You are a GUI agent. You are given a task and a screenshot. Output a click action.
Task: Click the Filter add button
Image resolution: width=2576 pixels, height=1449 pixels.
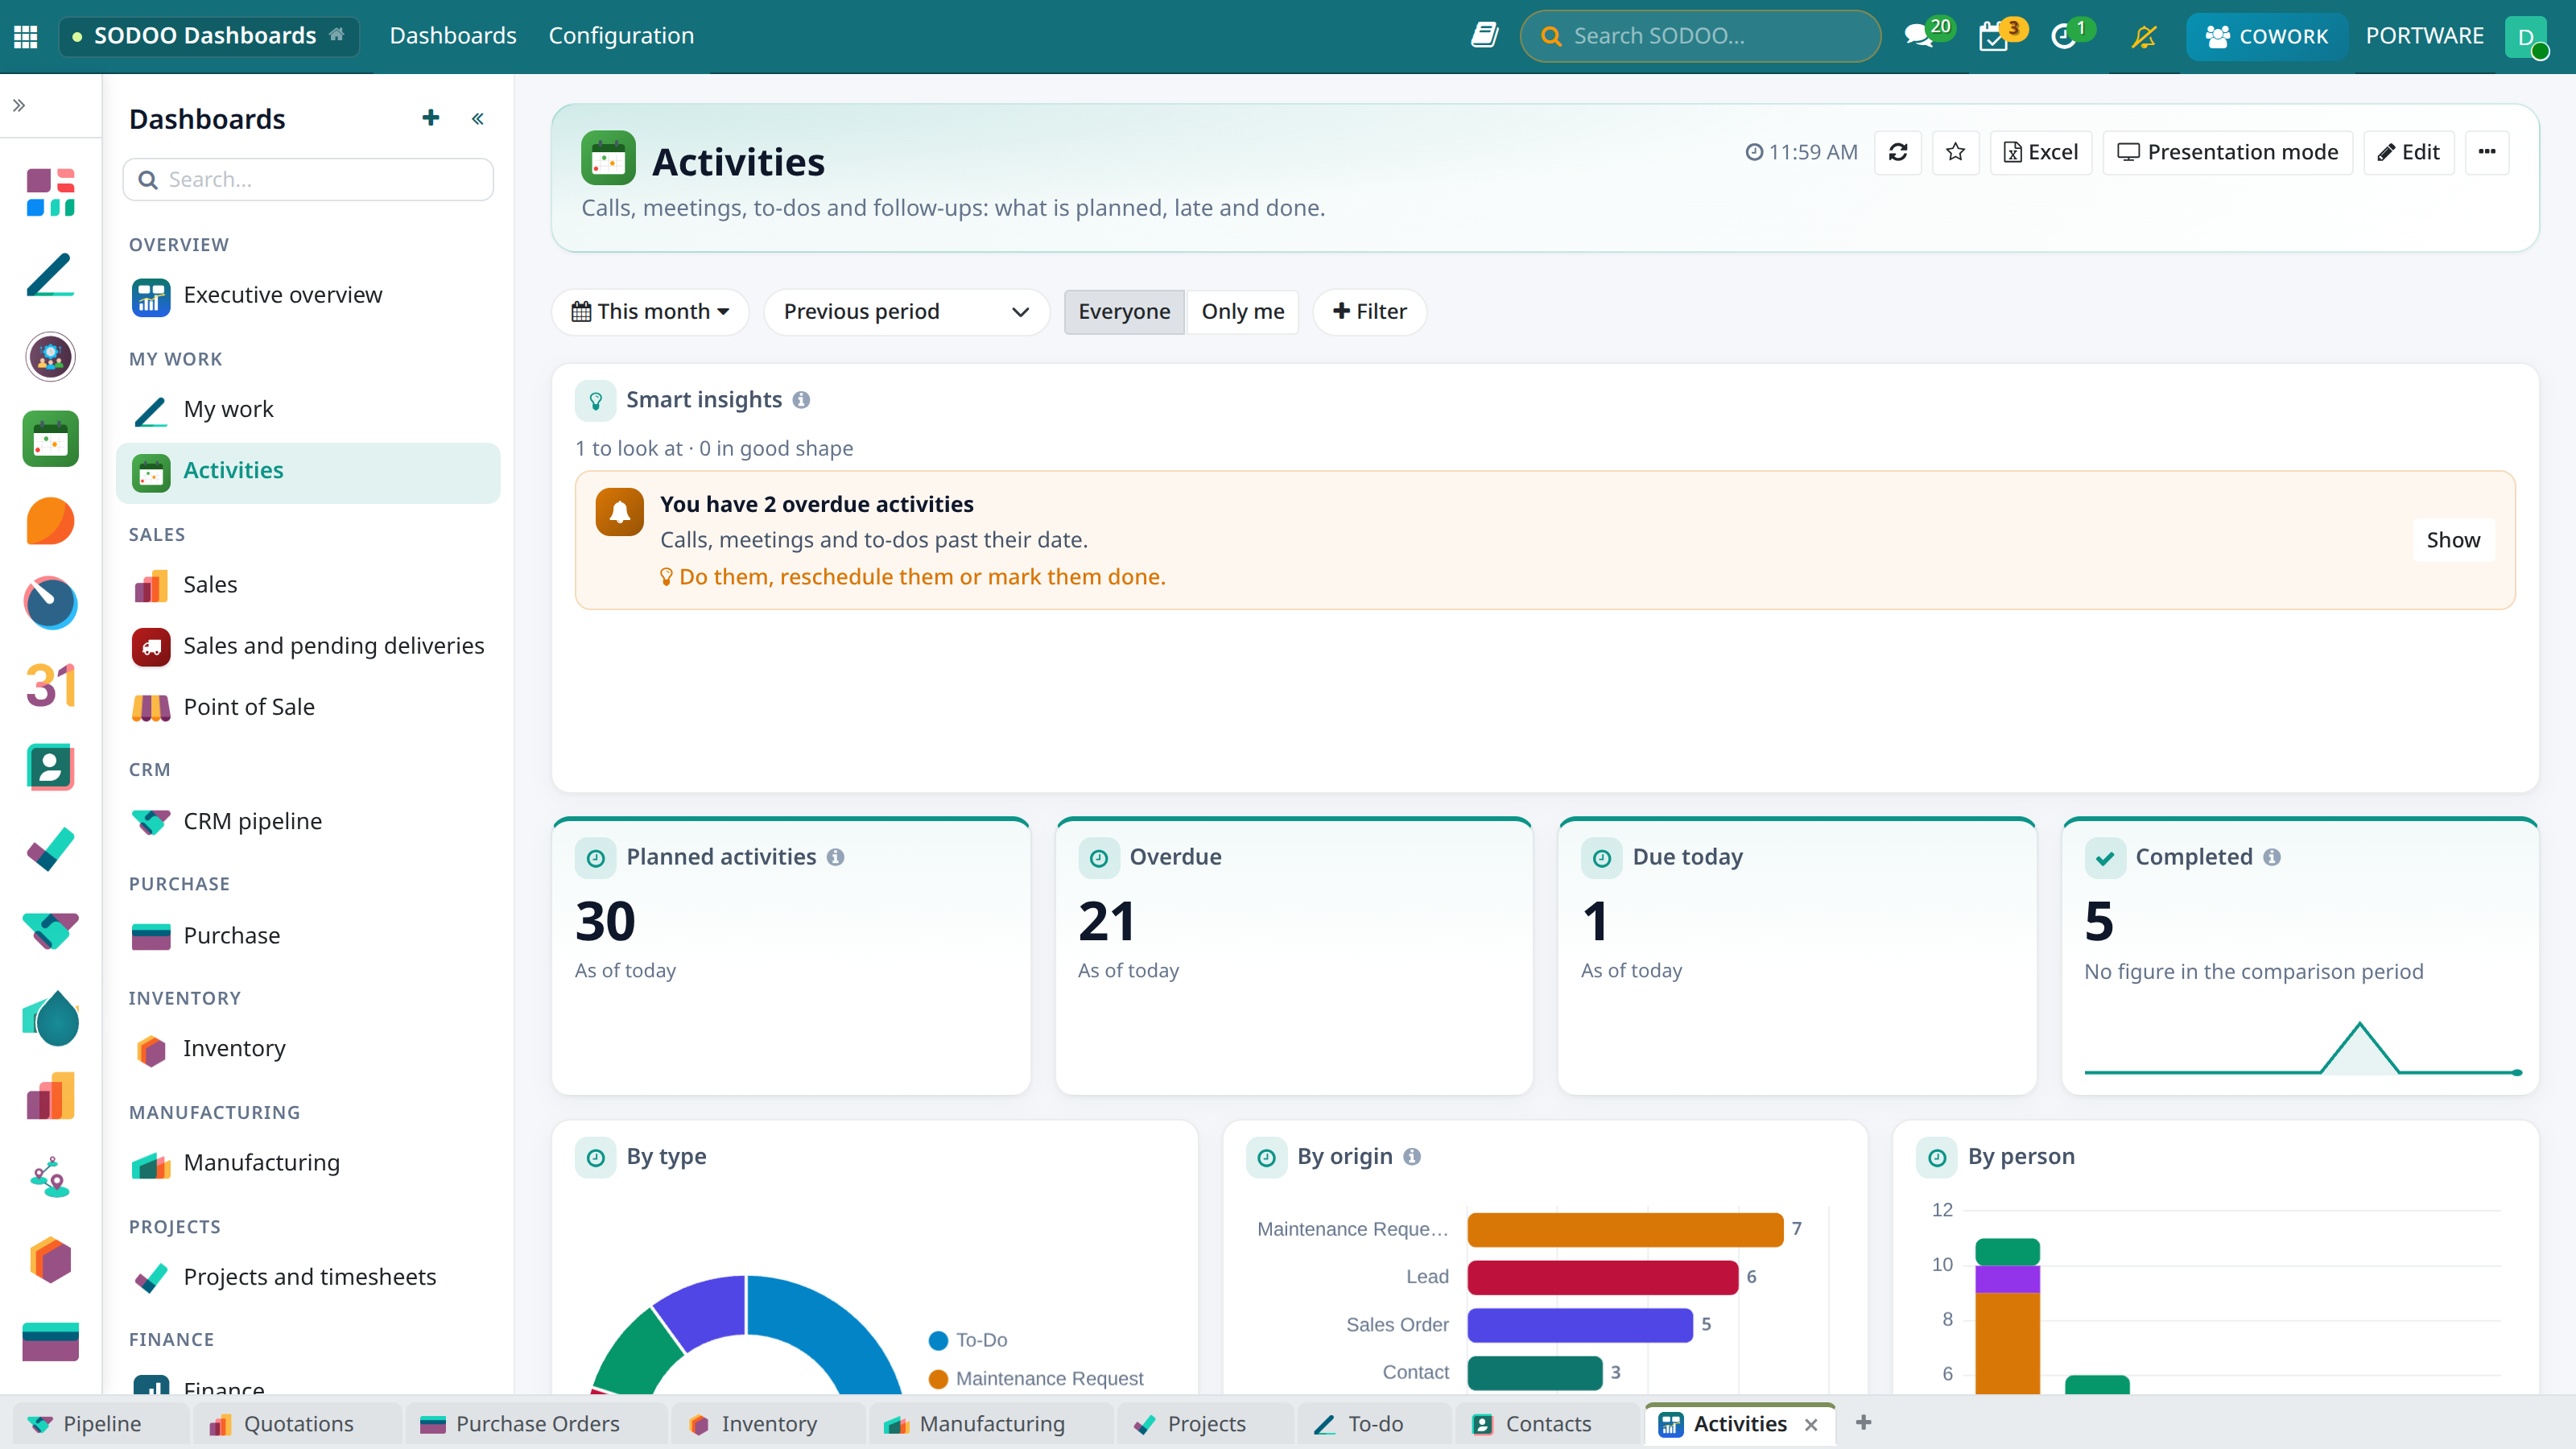(x=1369, y=312)
